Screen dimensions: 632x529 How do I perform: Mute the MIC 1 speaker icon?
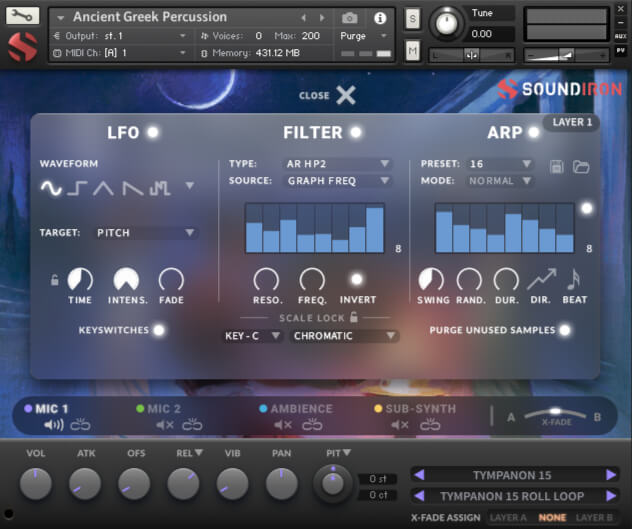54,425
